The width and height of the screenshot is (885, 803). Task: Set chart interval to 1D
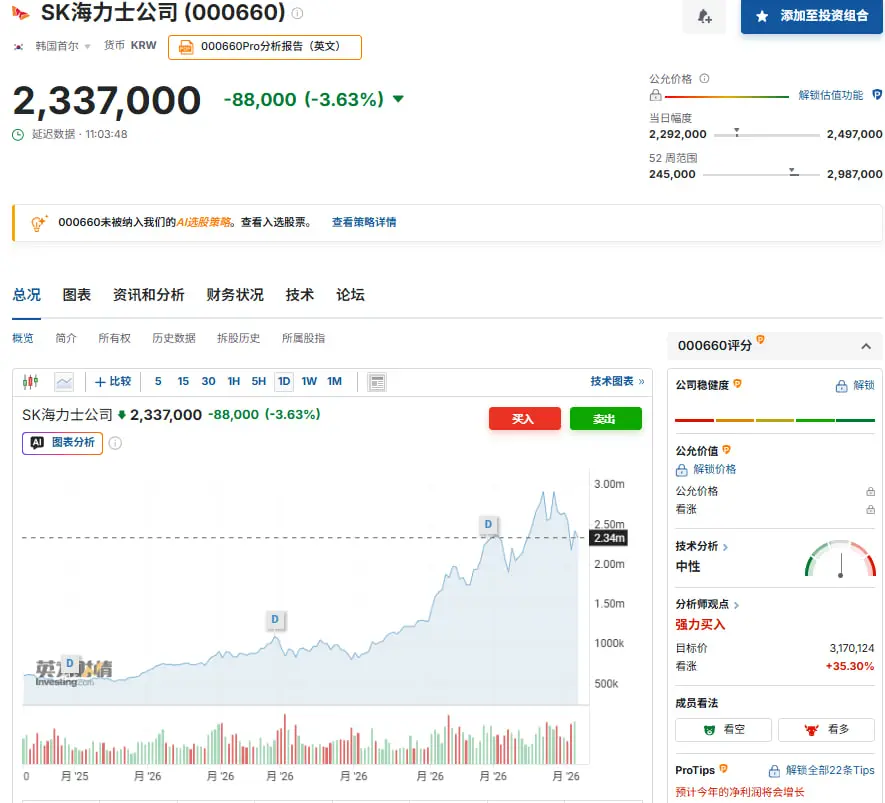[x=284, y=381]
